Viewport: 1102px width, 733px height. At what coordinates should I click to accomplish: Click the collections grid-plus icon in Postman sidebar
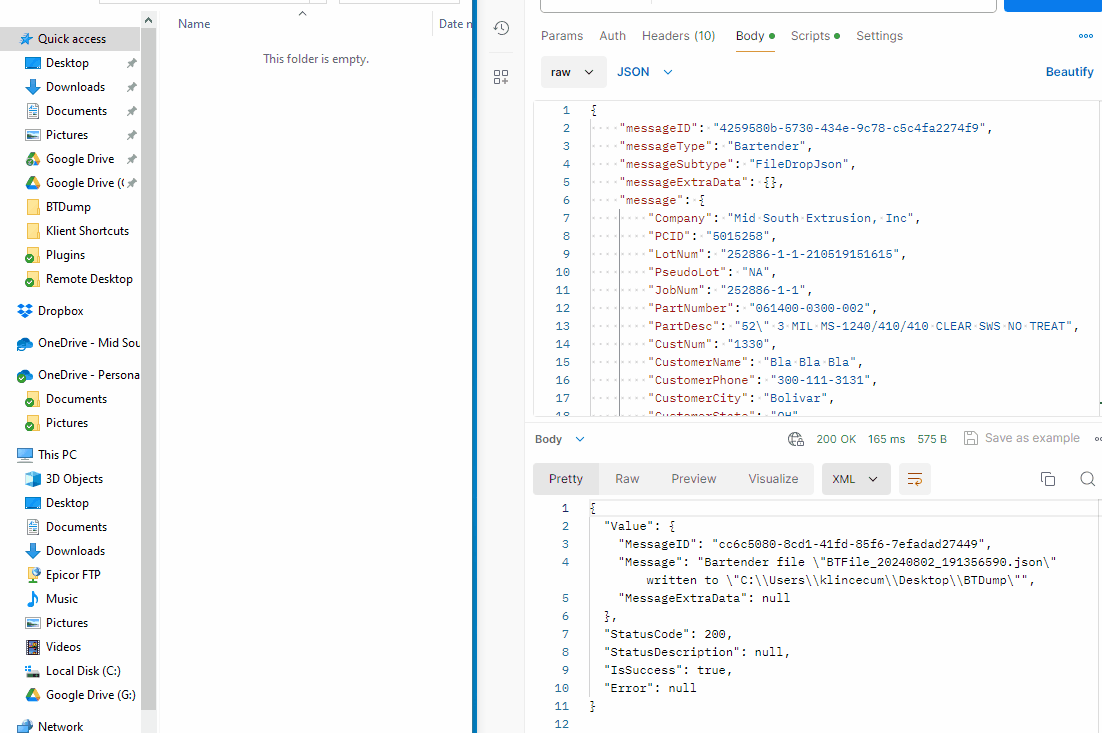(501, 77)
